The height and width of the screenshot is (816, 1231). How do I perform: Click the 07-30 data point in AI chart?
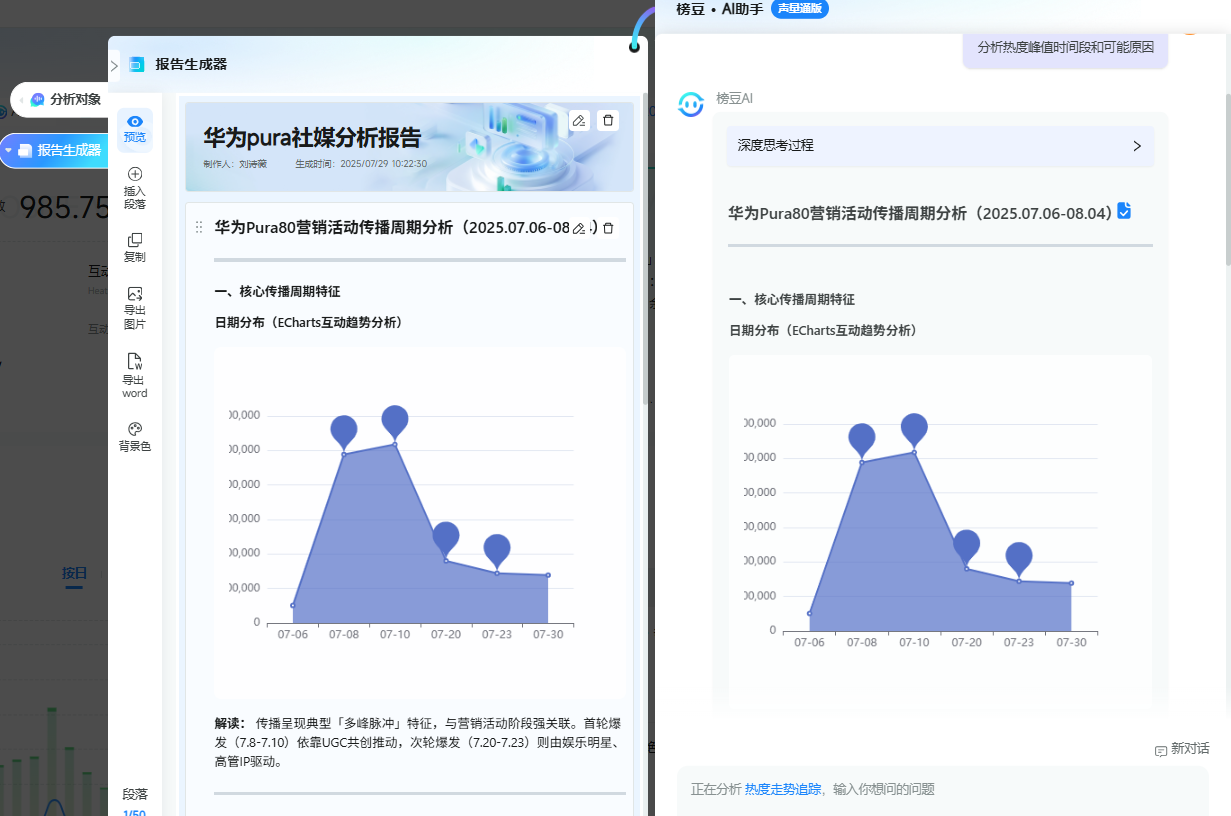[1071, 583]
